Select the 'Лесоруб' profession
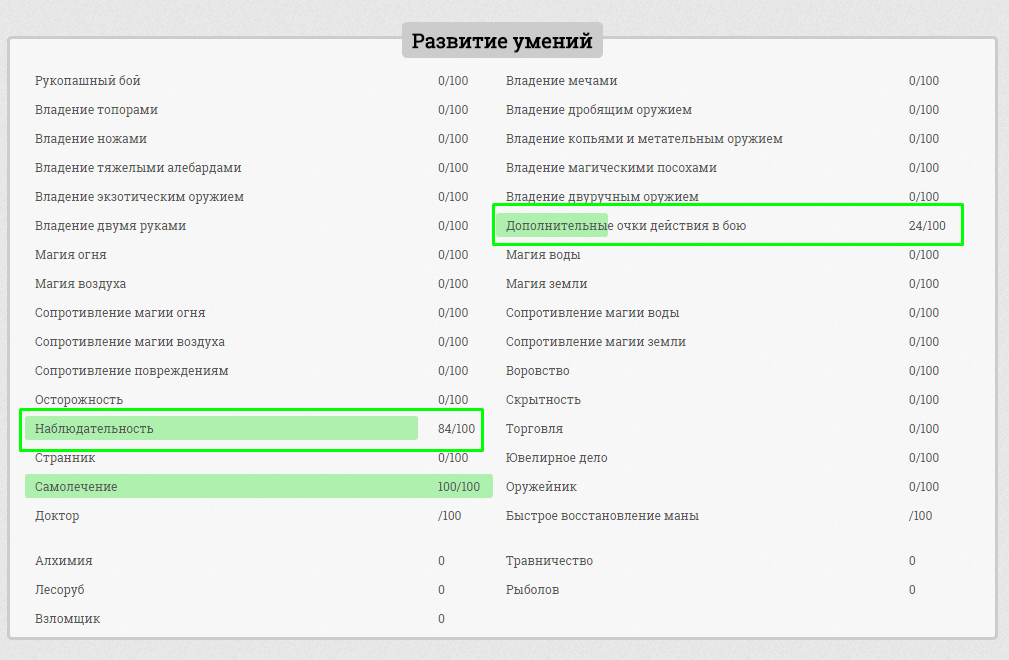Image resolution: width=1009 pixels, height=660 pixels. [x=59, y=589]
